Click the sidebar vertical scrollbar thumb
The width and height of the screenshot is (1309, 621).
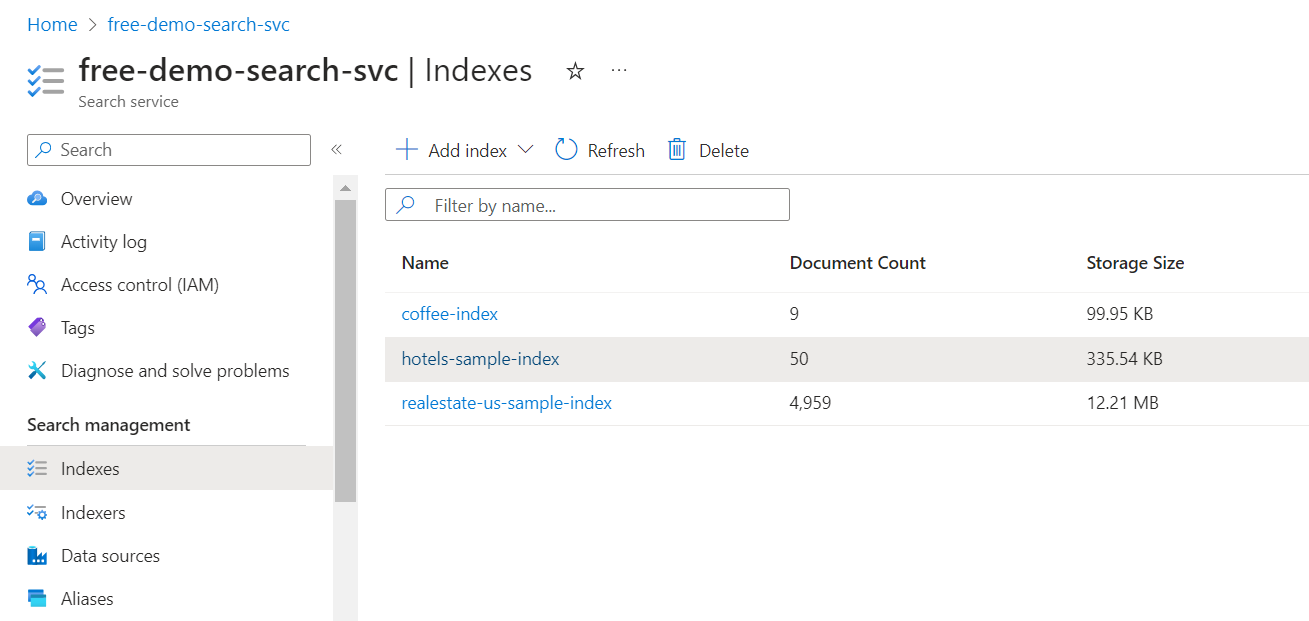pos(345,350)
